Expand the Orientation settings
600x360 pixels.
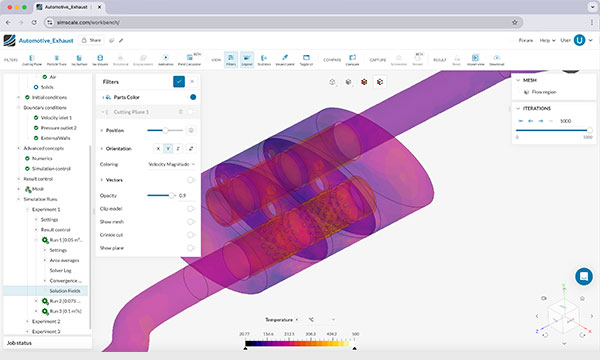[101, 148]
